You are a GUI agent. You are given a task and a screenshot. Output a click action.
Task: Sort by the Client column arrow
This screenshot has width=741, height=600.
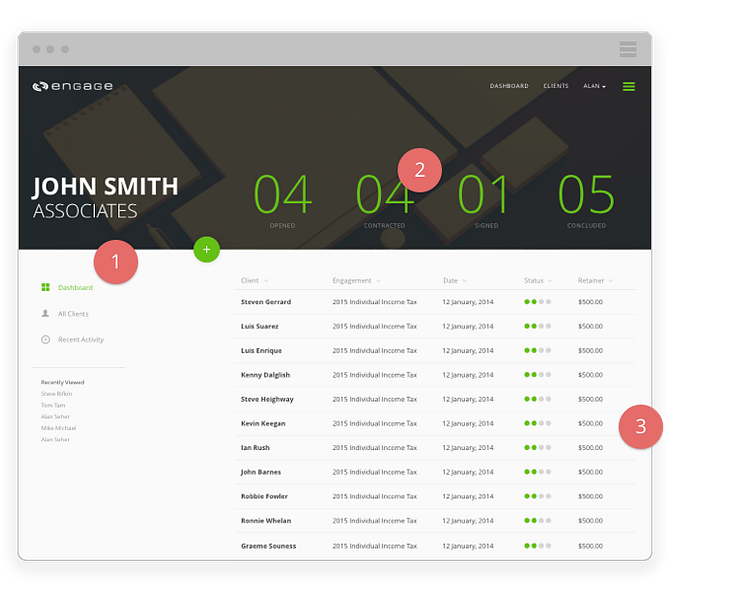pyautogui.click(x=266, y=281)
